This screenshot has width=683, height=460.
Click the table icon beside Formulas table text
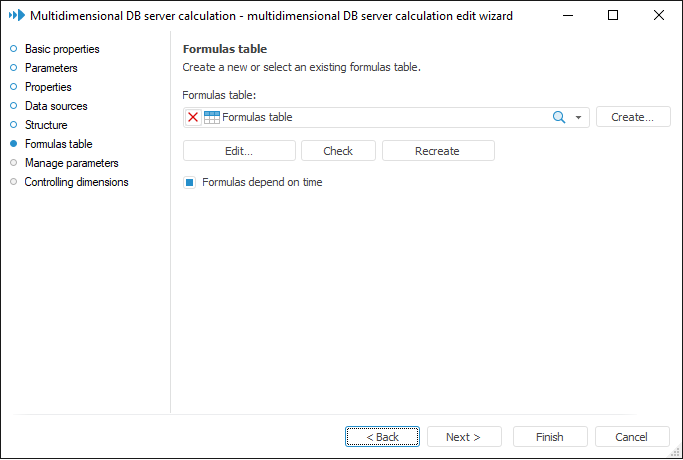click(211, 117)
